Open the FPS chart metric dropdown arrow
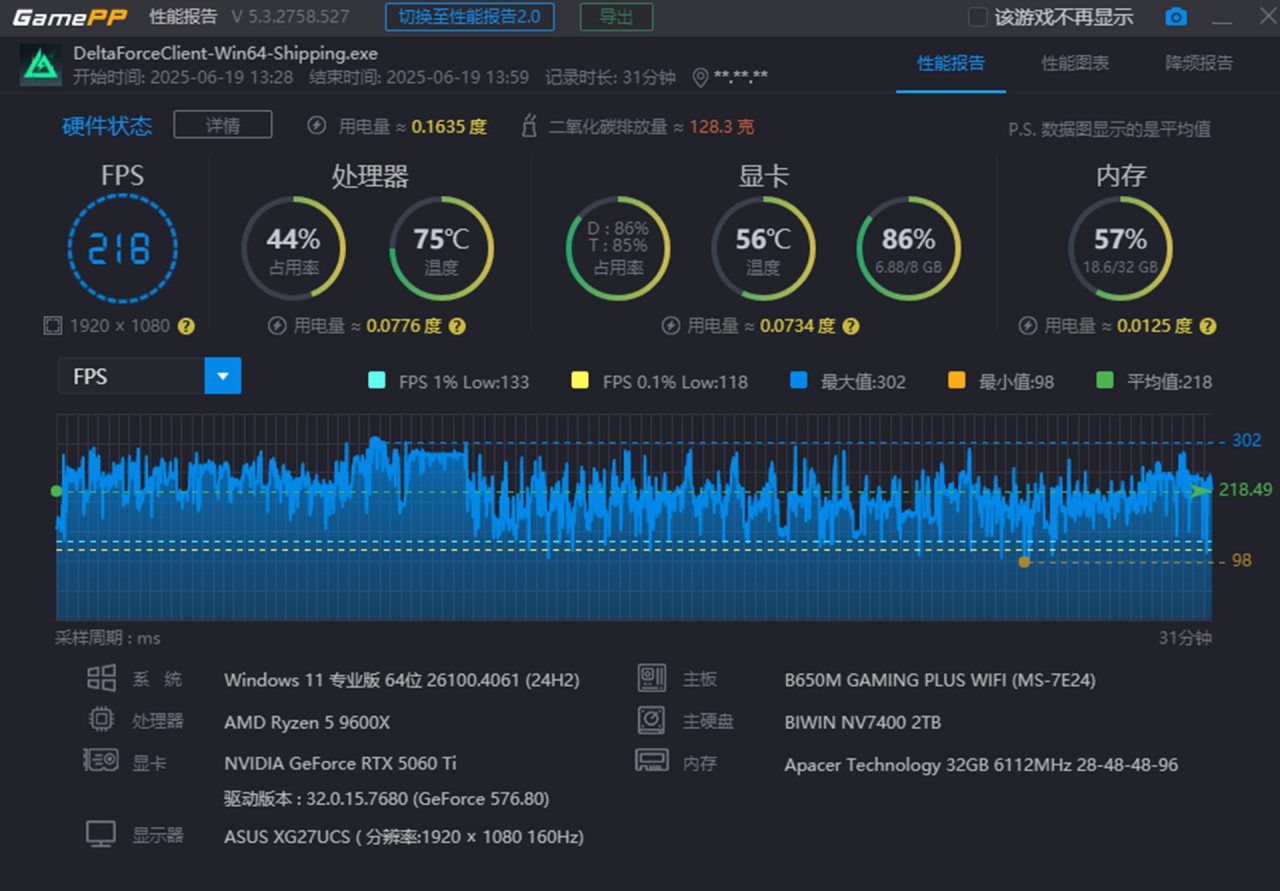Viewport: 1280px width, 891px height. click(223, 376)
